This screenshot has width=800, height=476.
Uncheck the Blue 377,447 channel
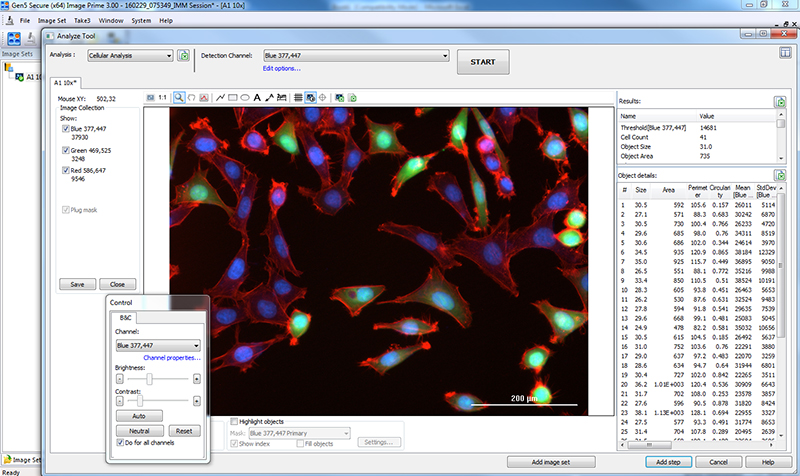pos(66,129)
